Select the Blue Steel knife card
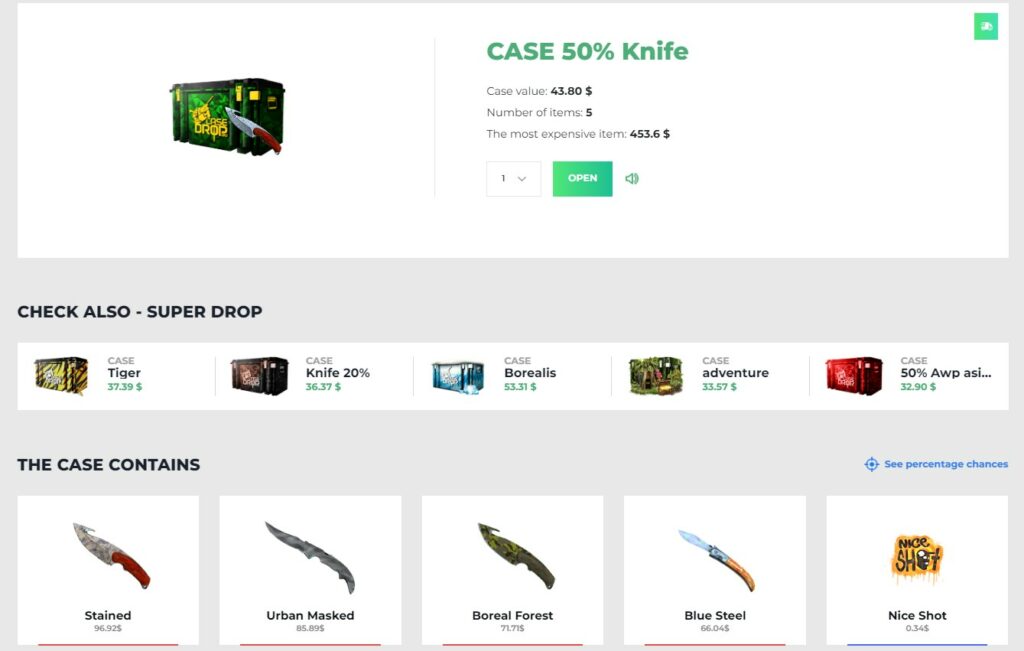 (714, 570)
